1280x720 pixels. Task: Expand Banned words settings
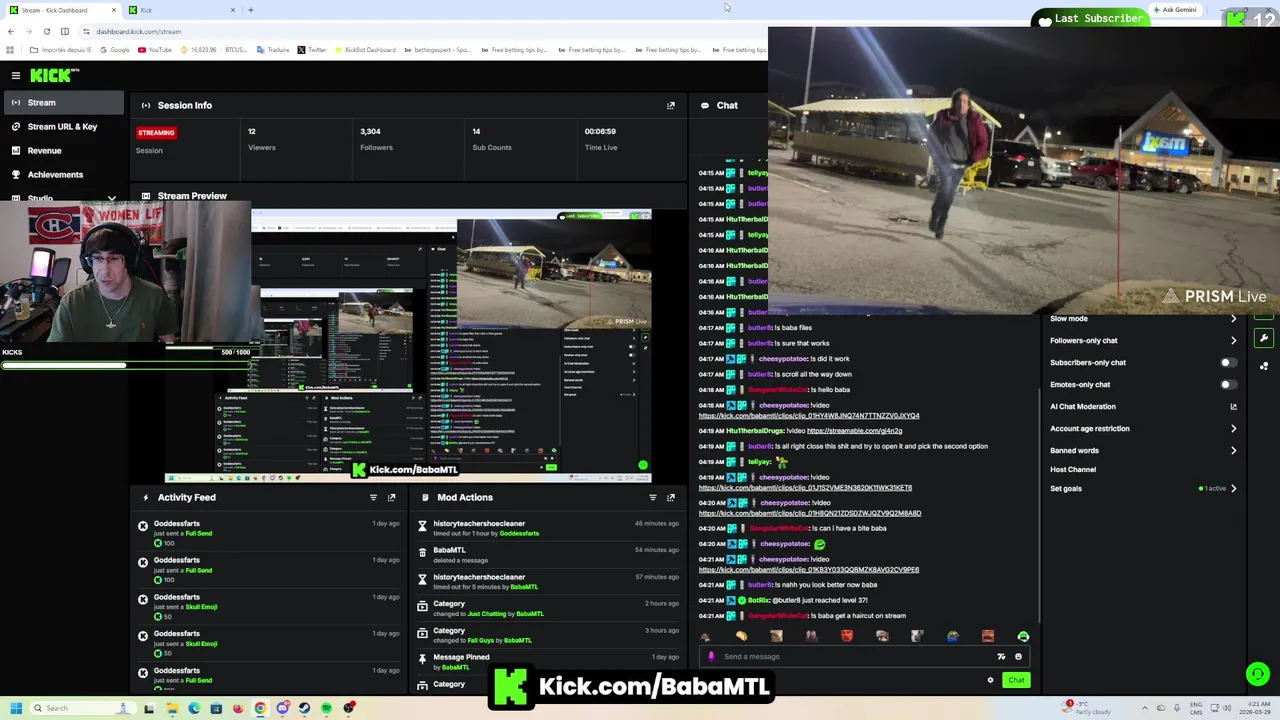coord(1144,450)
